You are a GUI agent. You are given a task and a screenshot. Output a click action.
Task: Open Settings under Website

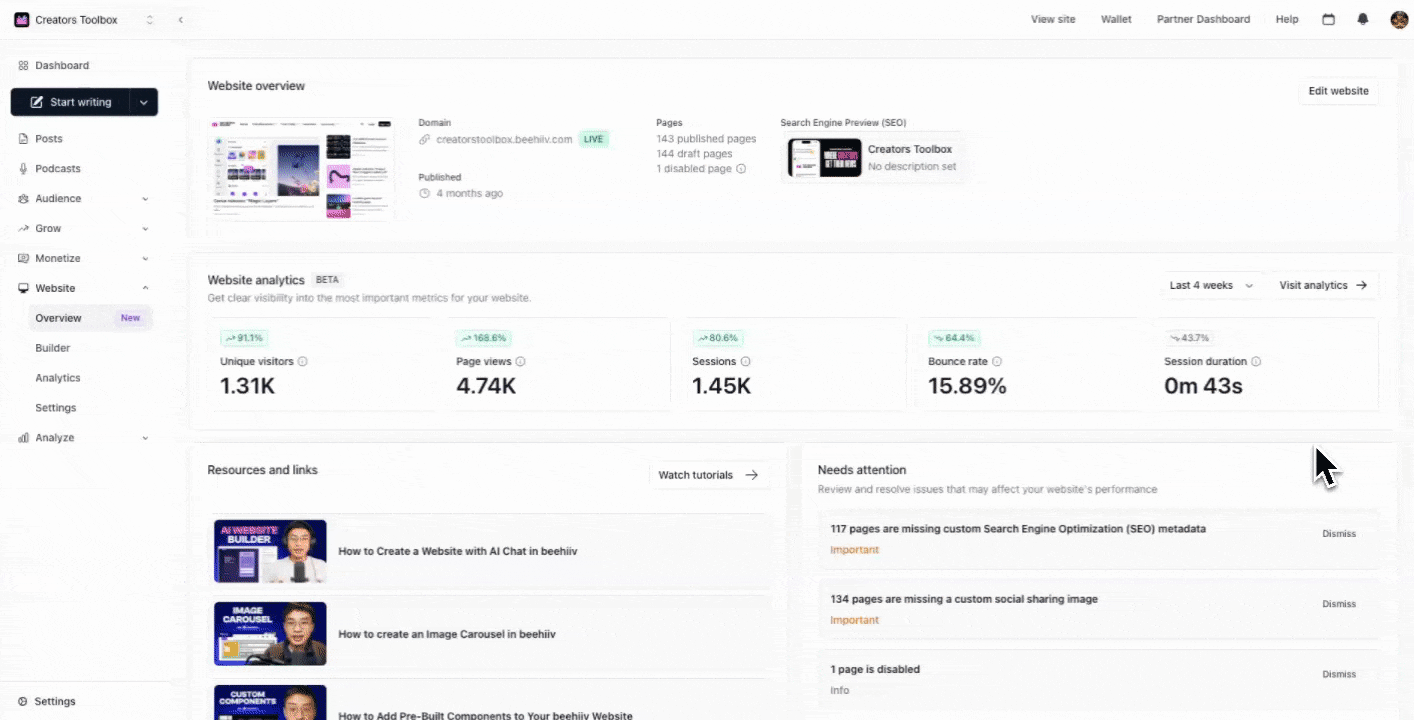coord(56,408)
